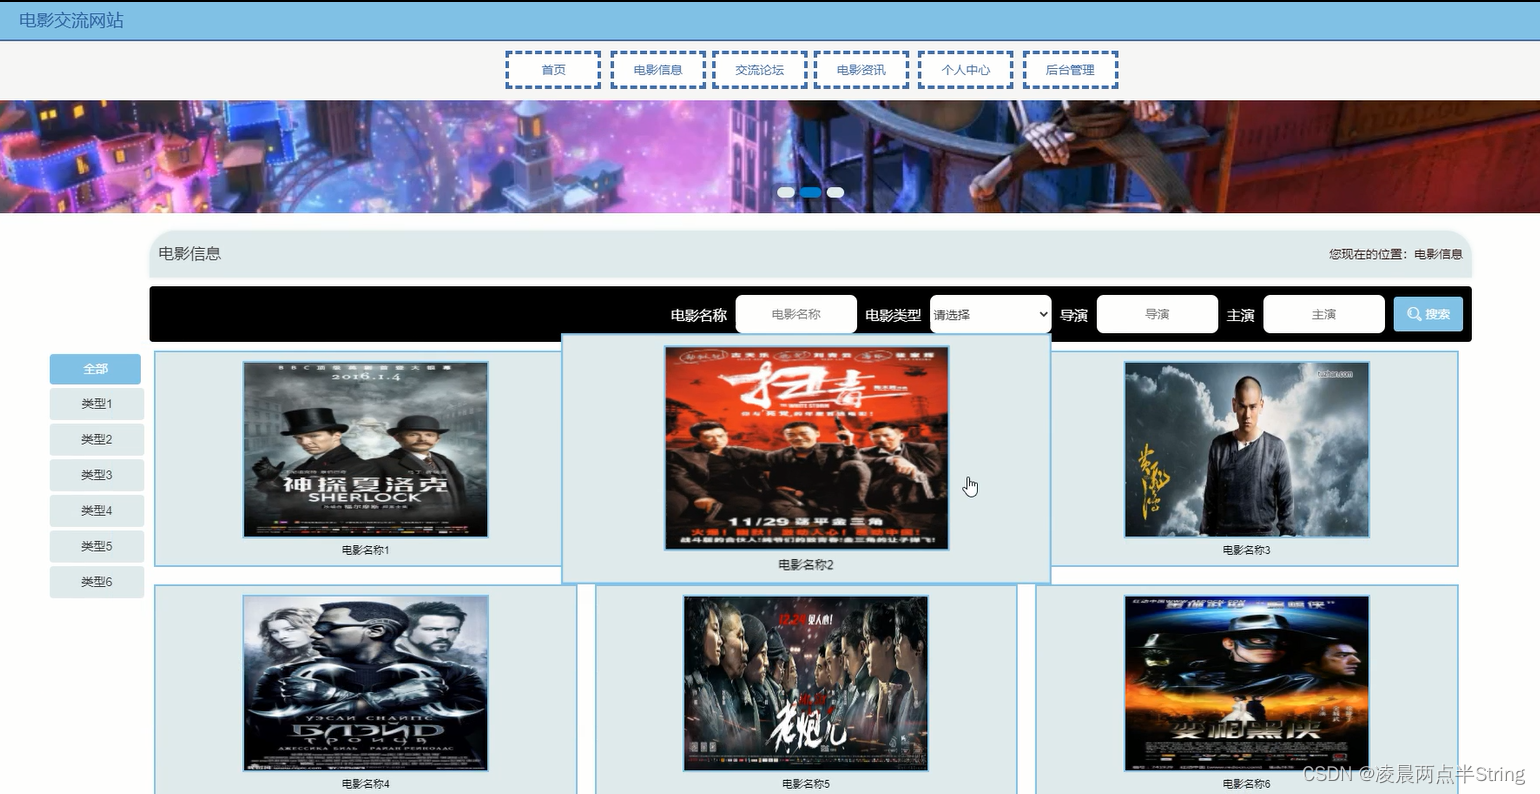Expand the 电影类型 请选择 dropdown
Image resolution: width=1540 pixels, height=794 pixels.
point(990,314)
